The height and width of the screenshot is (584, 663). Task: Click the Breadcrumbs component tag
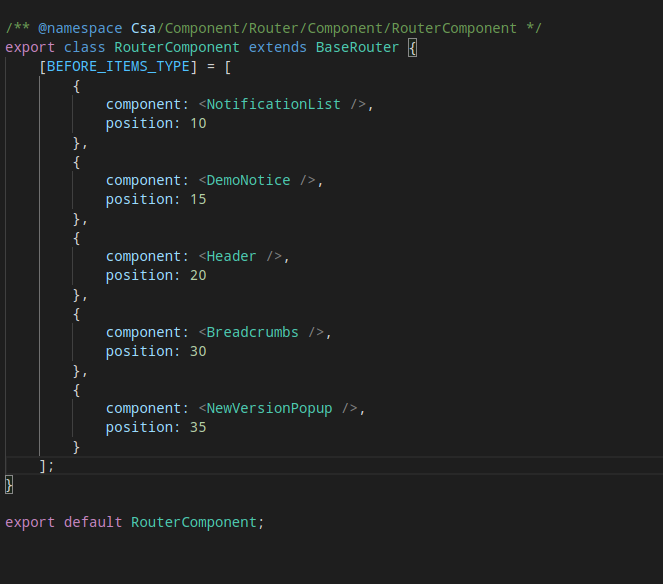(x=252, y=332)
